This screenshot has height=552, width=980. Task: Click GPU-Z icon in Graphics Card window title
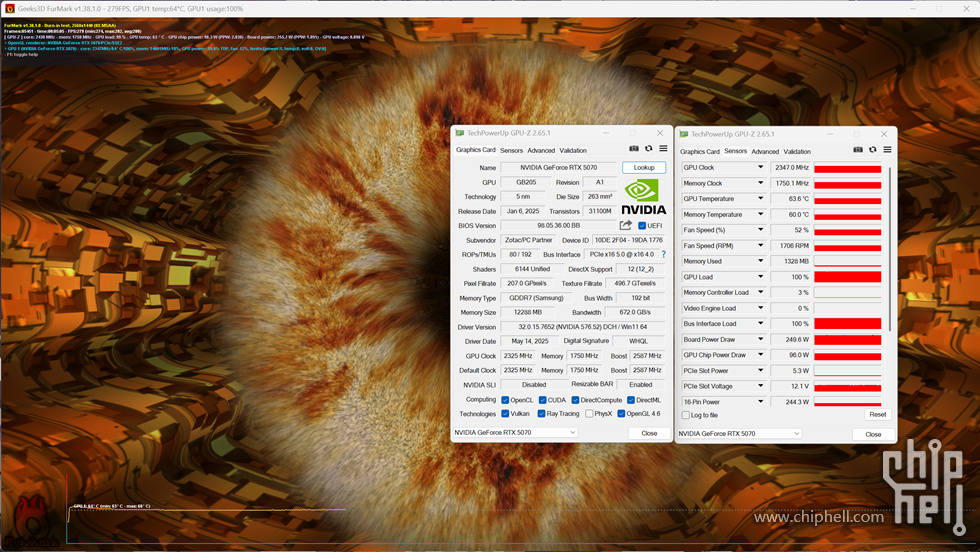click(x=460, y=133)
